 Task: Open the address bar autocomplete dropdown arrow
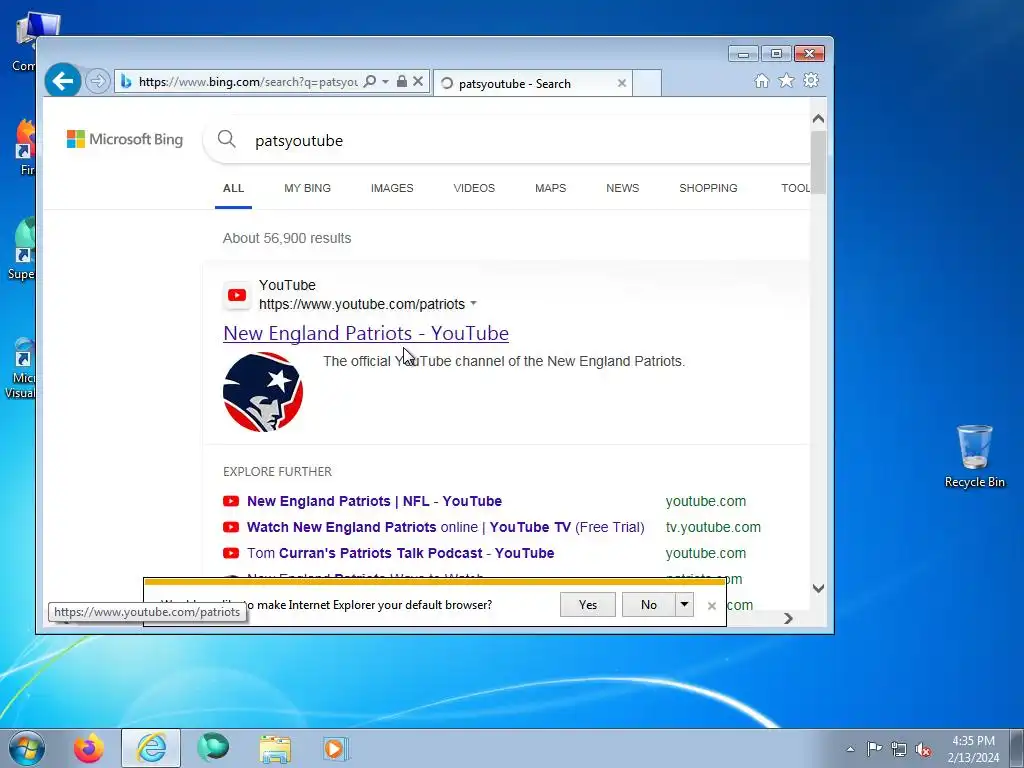(385, 82)
